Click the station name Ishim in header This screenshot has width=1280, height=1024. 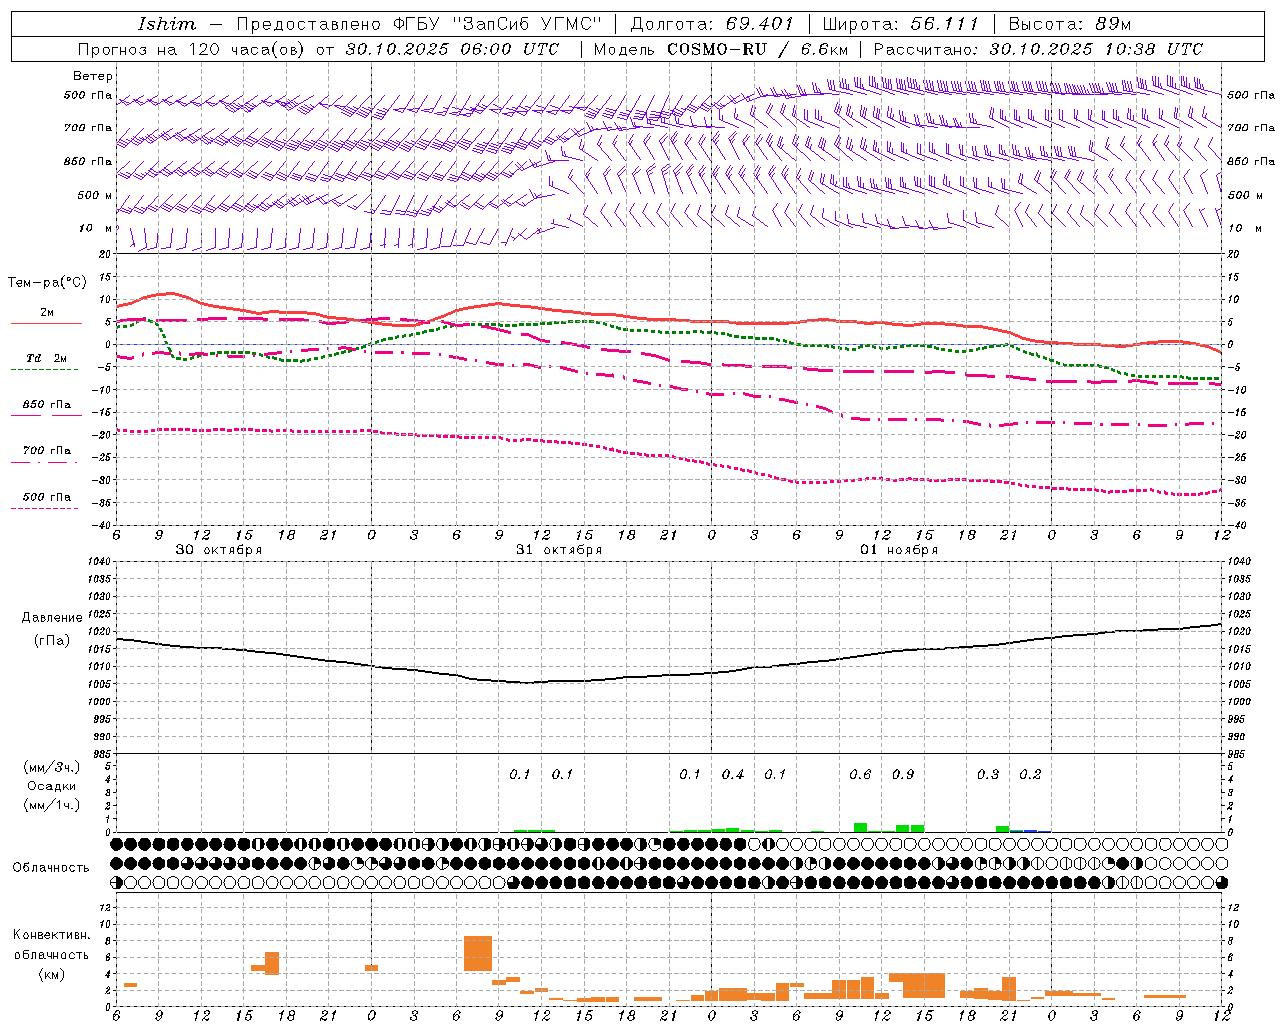tap(167, 24)
